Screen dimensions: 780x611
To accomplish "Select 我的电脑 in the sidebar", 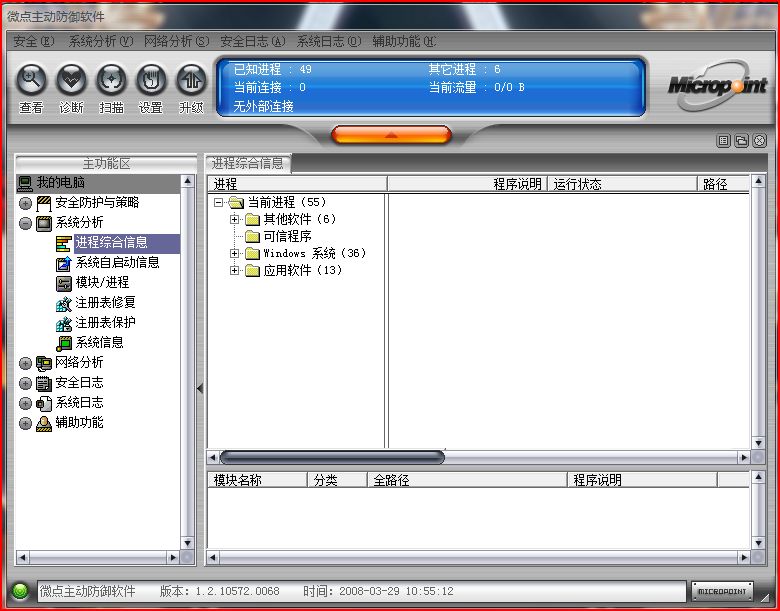I will click(60, 183).
